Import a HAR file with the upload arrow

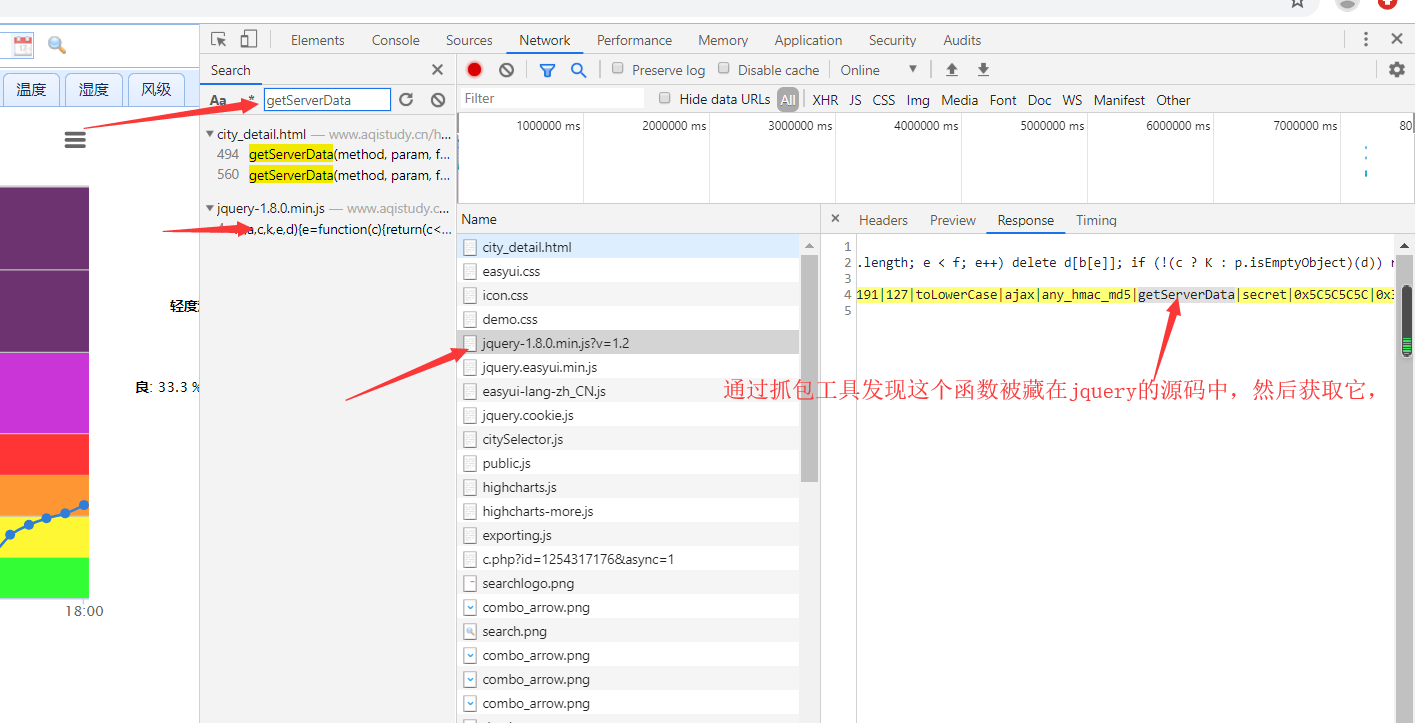tap(952, 70)
